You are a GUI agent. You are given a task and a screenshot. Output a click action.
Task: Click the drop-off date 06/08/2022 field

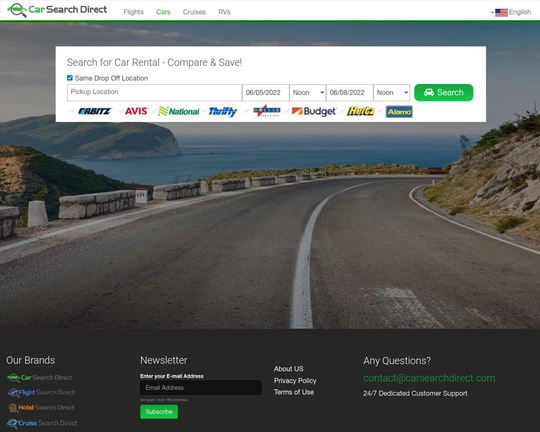350,93
